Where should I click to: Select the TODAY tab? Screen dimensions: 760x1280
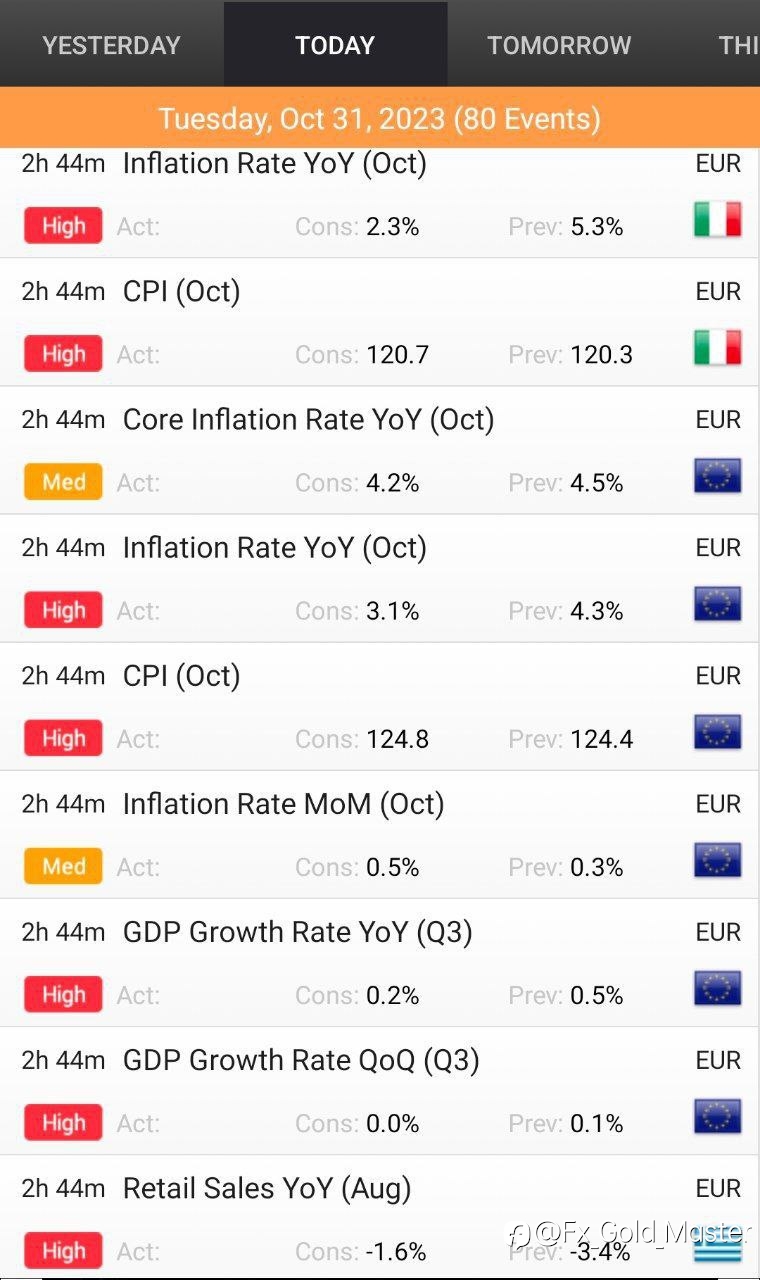335,45
